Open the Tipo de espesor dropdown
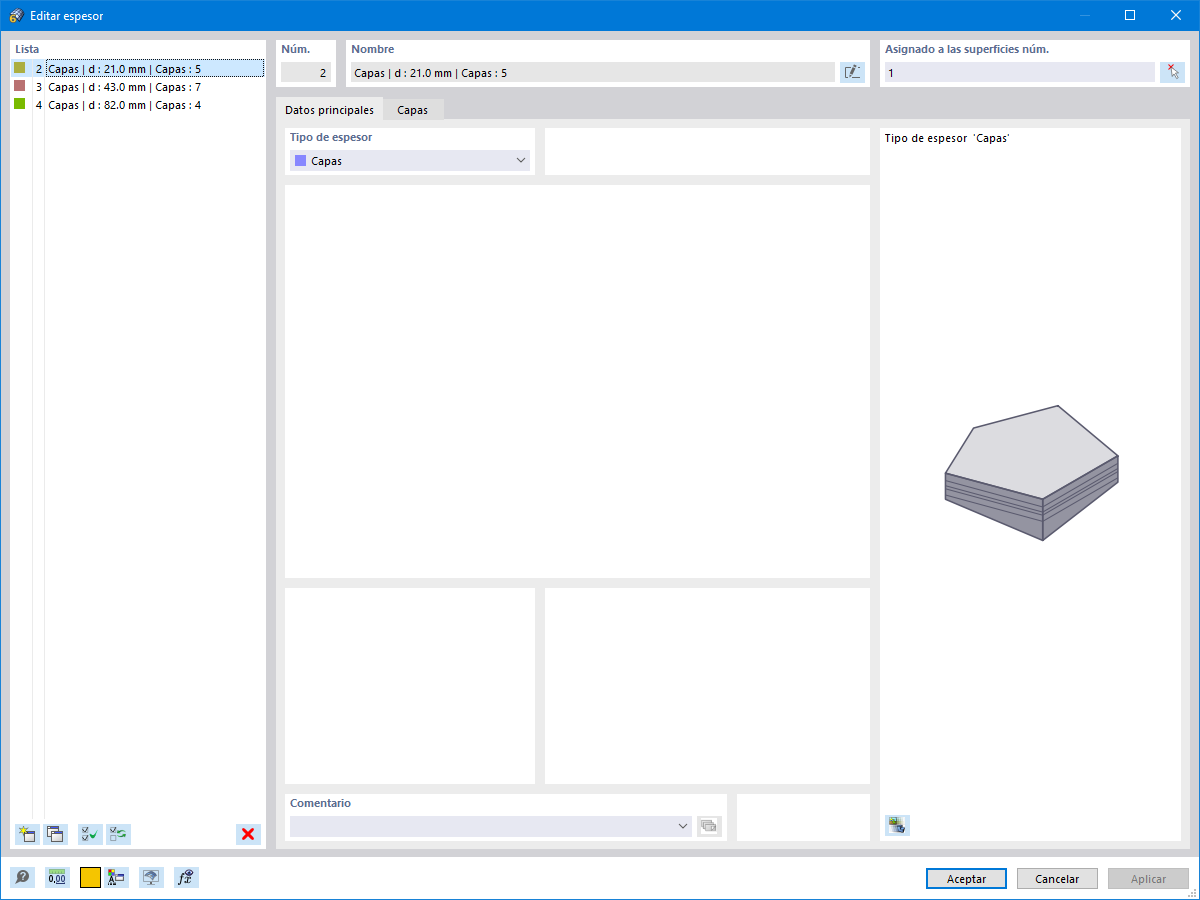 [410, 160]
